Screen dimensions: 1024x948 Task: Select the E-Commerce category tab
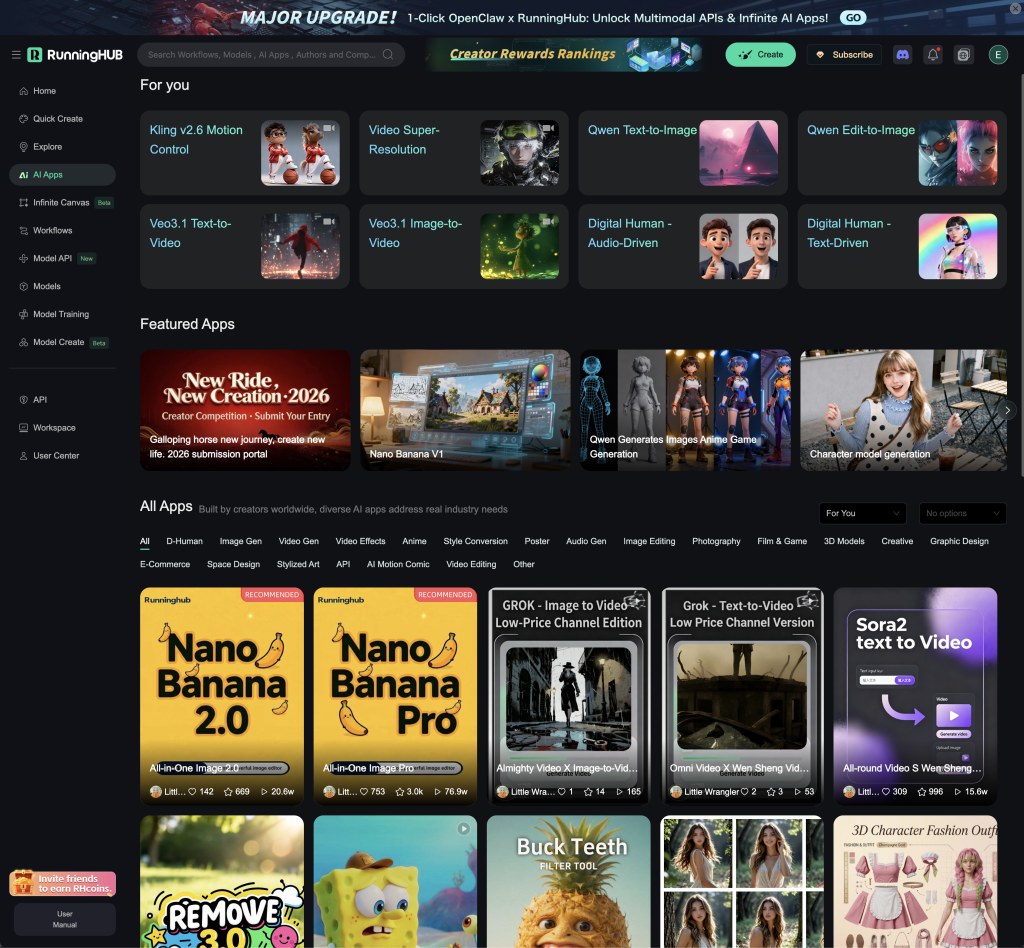pyautogui.click(x=165, y=564)
